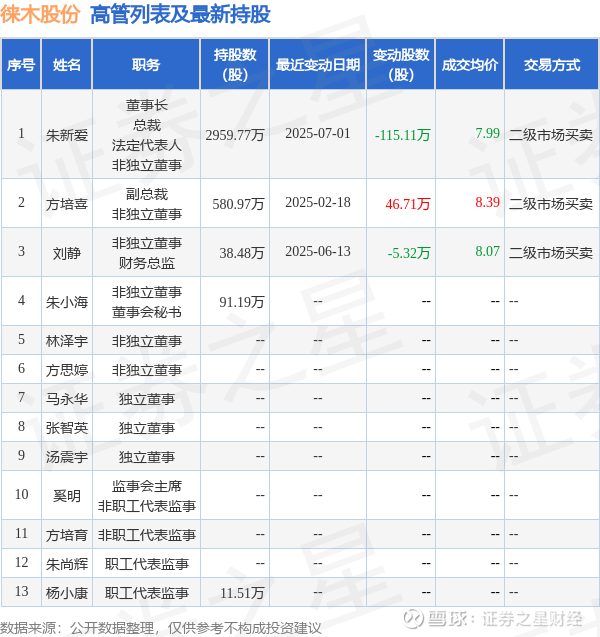
Task: Click the average price 8.39
Action: point(487,202)
